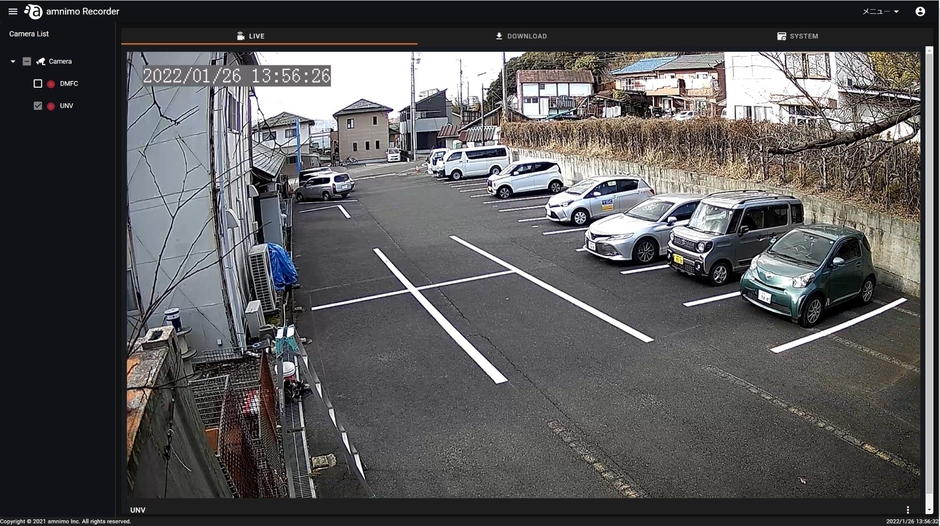Click the footer date and time

(912, 522)
